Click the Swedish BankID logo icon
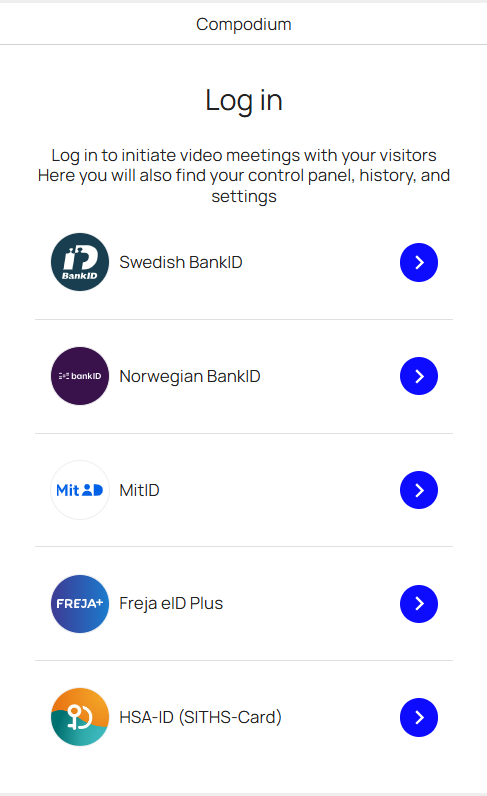 click(x=80, y=262)
